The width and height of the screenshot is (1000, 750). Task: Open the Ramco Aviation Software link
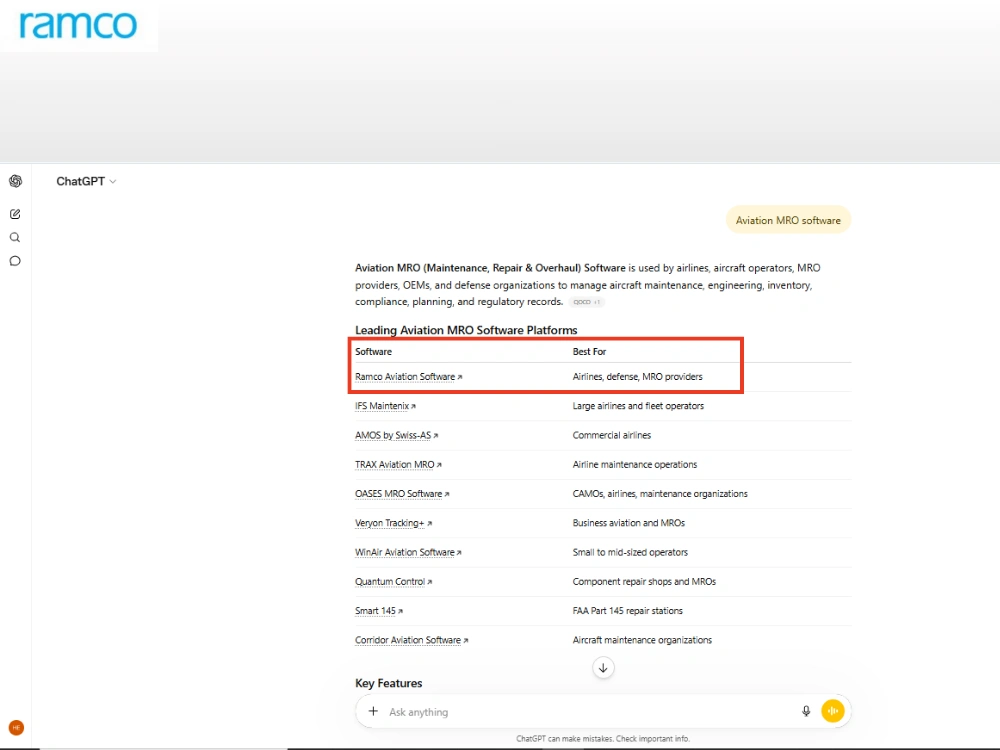coord(408,377)
